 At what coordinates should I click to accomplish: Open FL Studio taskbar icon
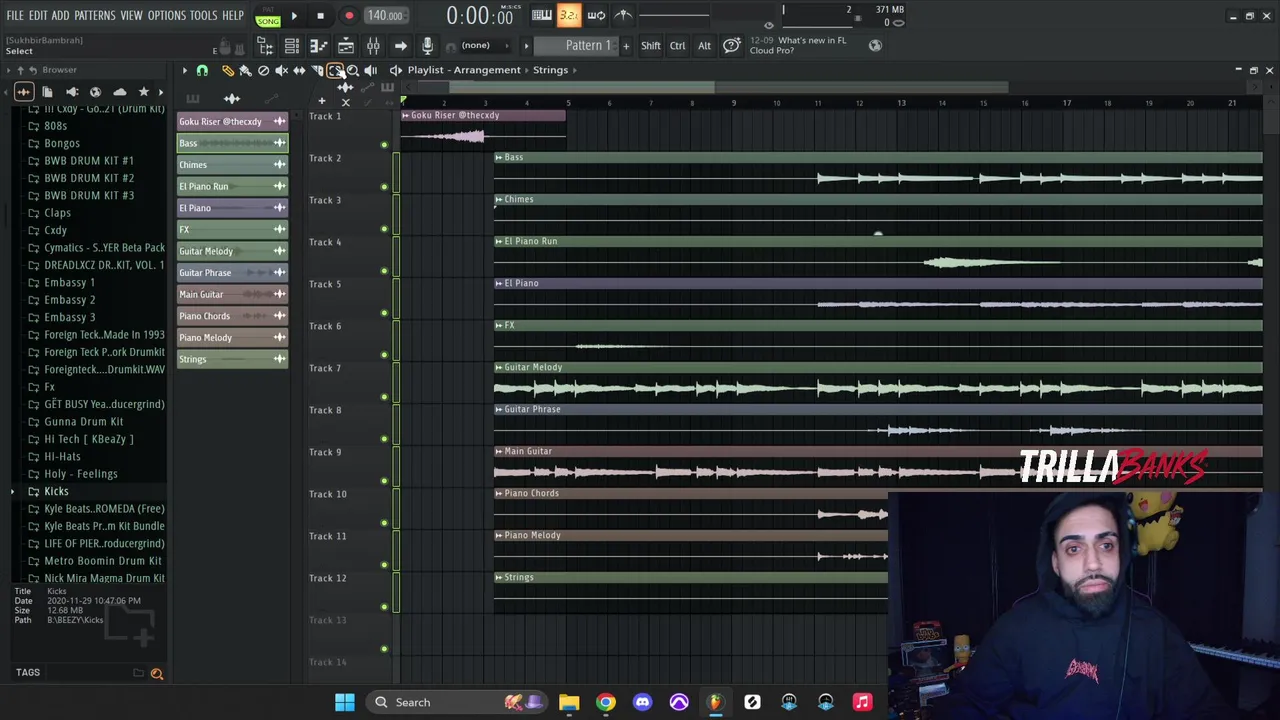[x=715, y=702]
